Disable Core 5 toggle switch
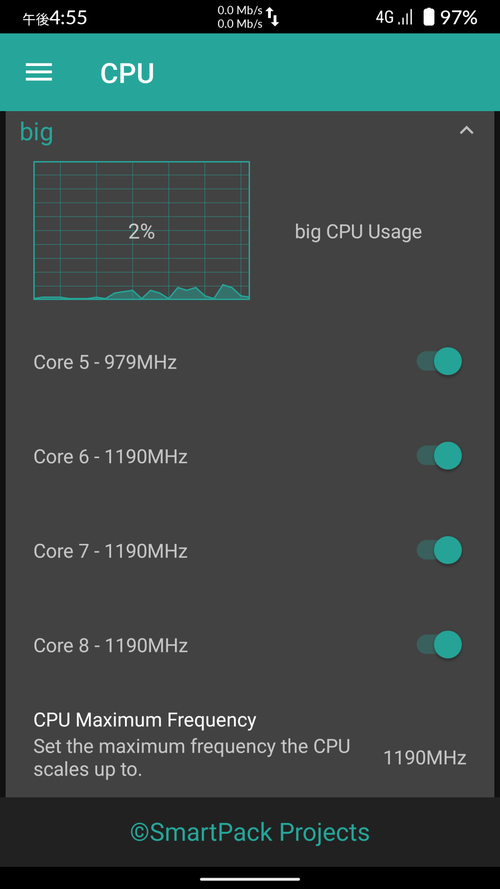Image resolution: width=500 pixels, height=889 pixels. click(x=439, y=362)
